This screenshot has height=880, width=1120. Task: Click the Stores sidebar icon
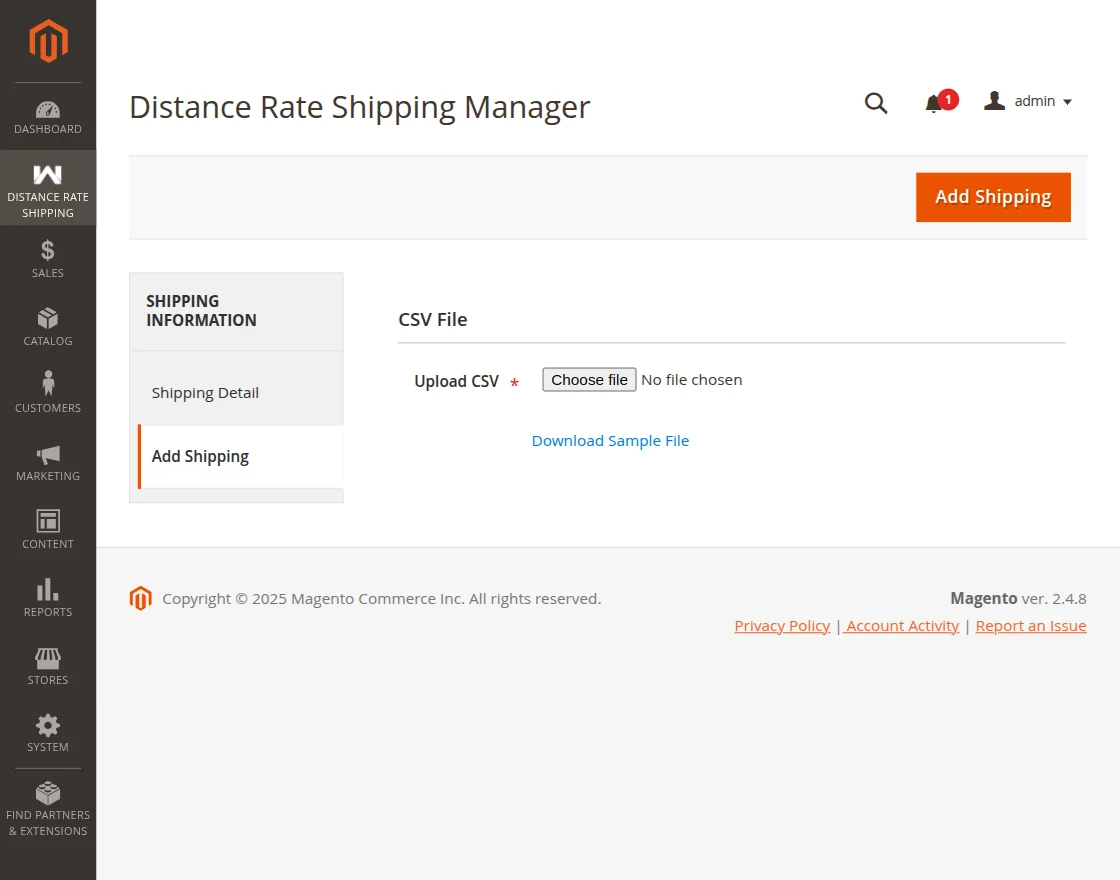click(x=47, y=664)
